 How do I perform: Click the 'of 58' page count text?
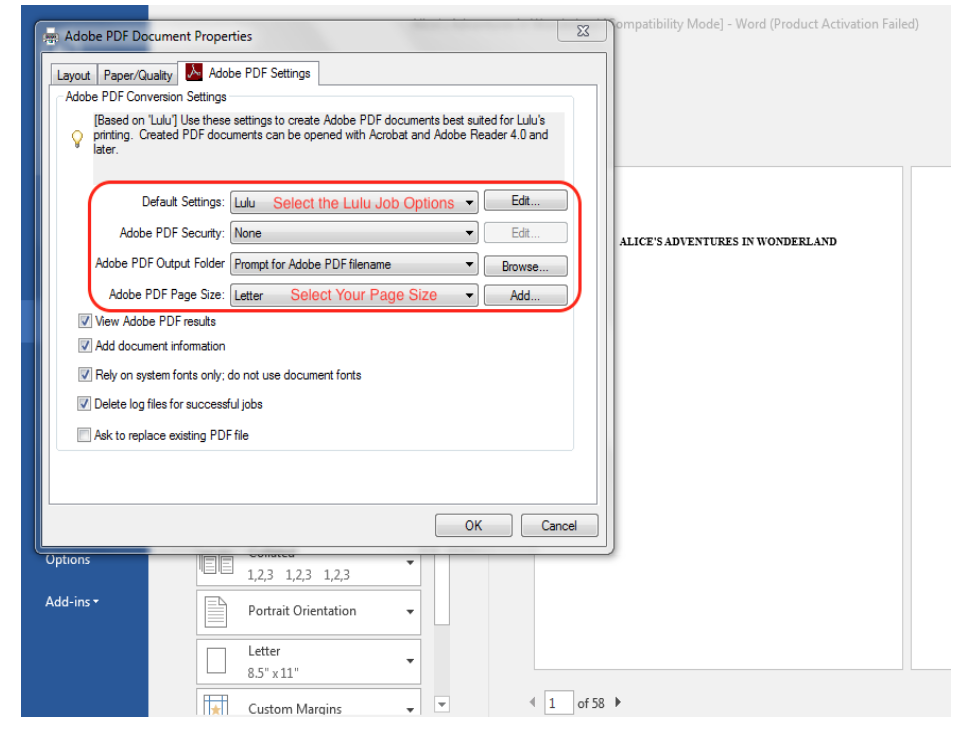click(591, 703)
